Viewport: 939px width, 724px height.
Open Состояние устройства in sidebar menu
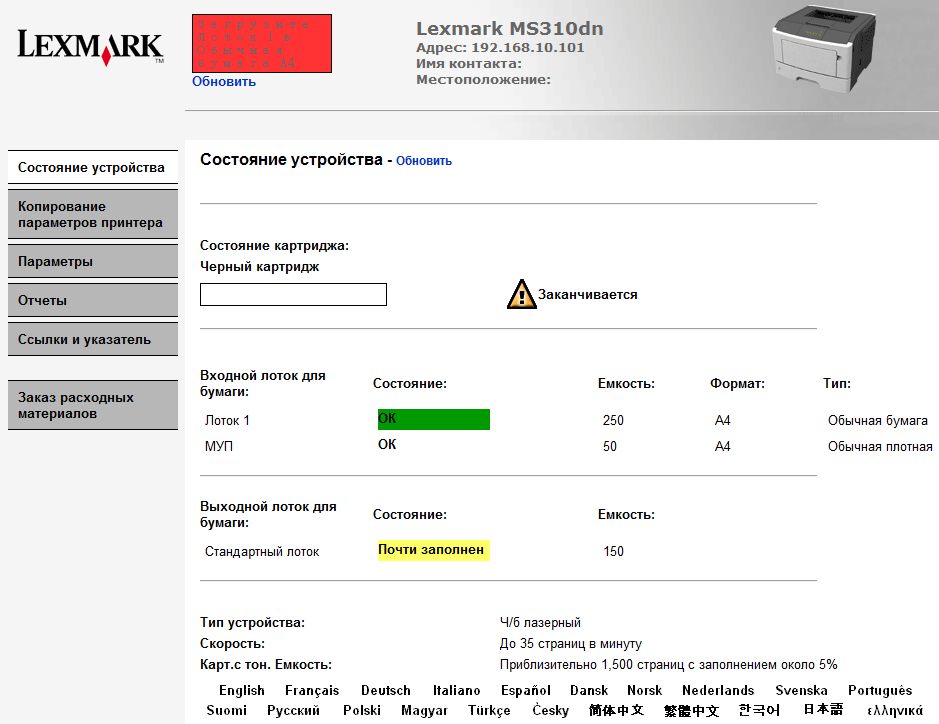[93, 167]
